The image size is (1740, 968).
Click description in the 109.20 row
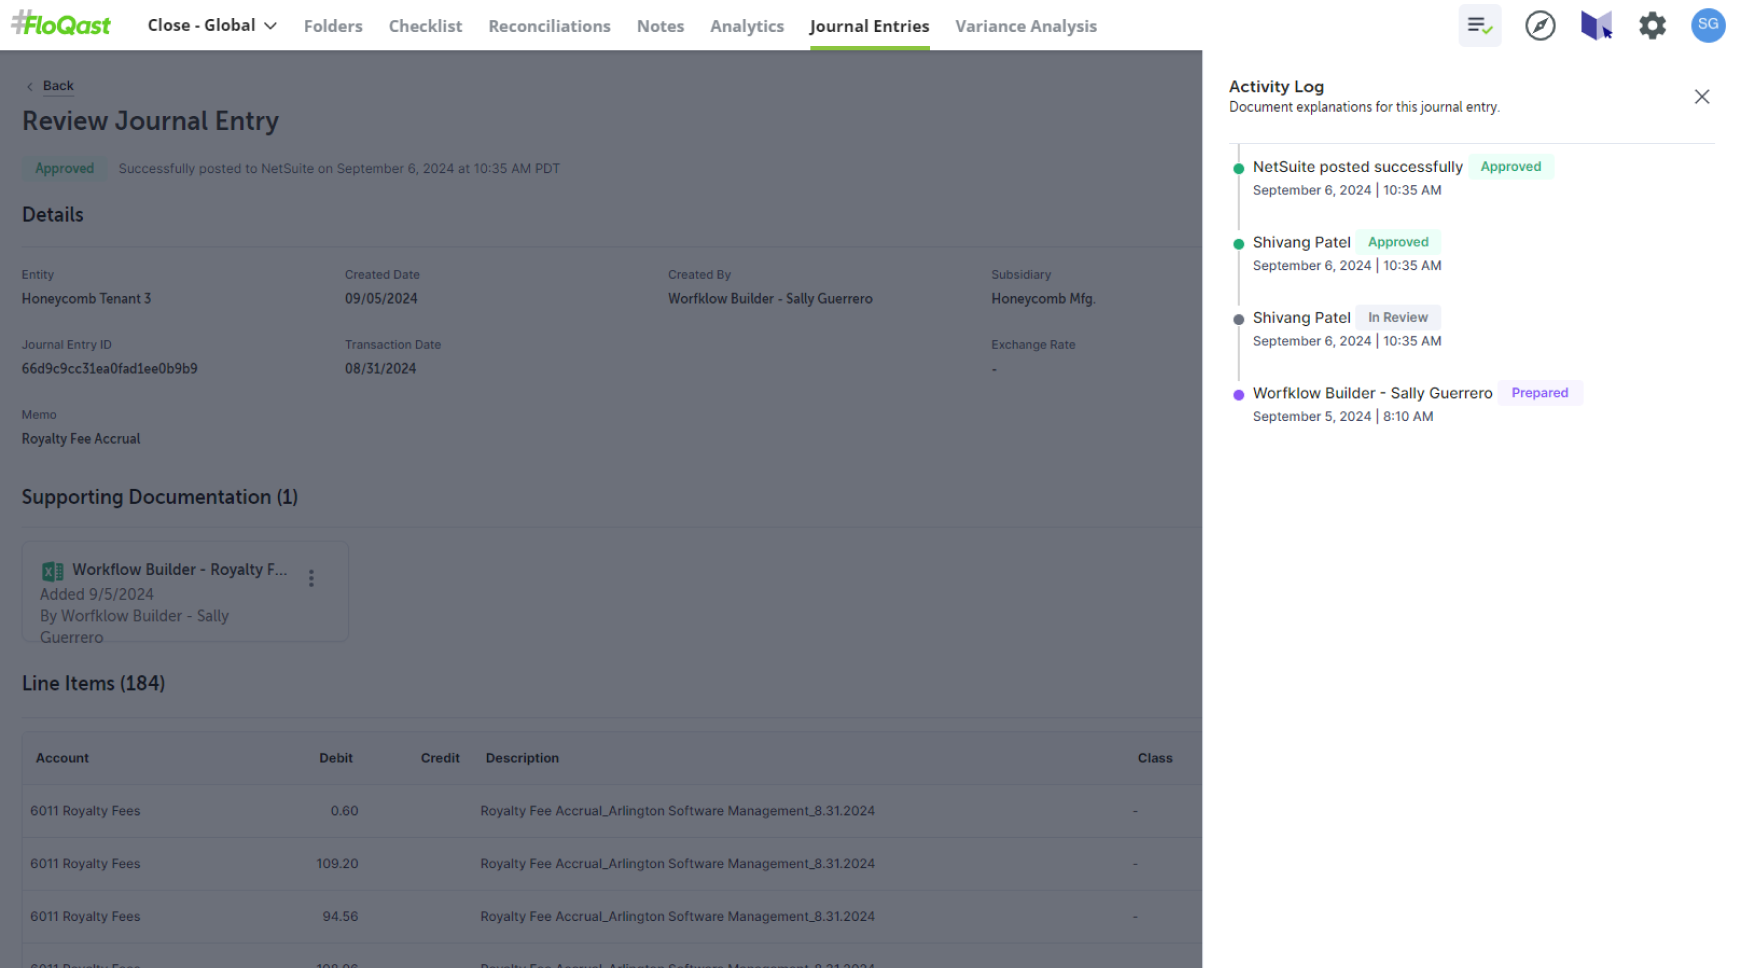677,864
